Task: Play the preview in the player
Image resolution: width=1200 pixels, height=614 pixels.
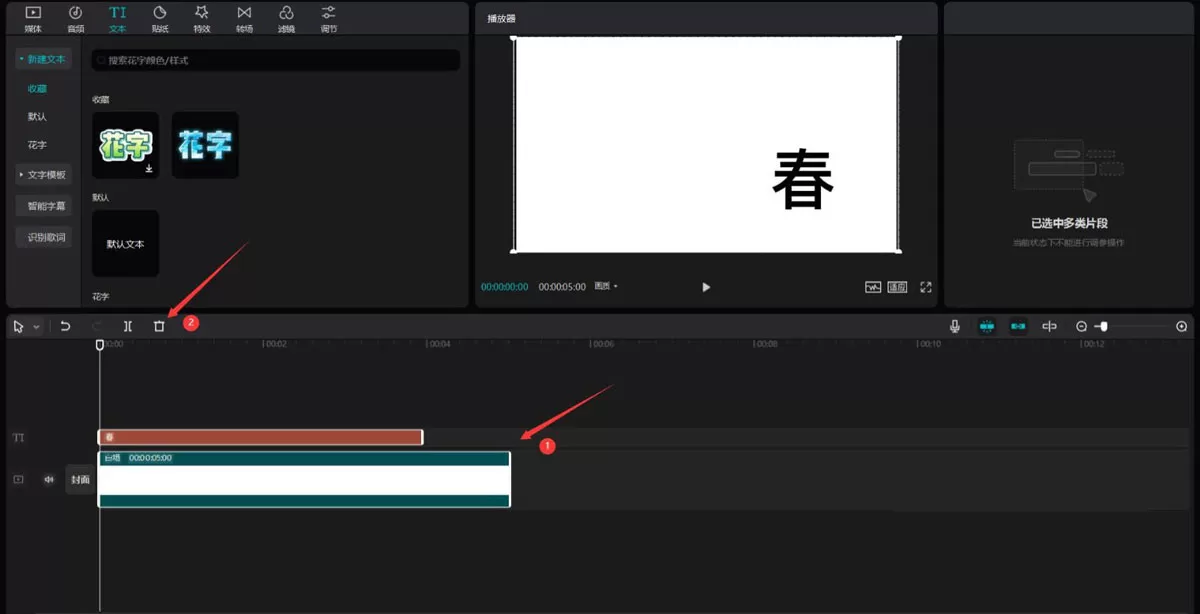Action: tap(706, 287)
